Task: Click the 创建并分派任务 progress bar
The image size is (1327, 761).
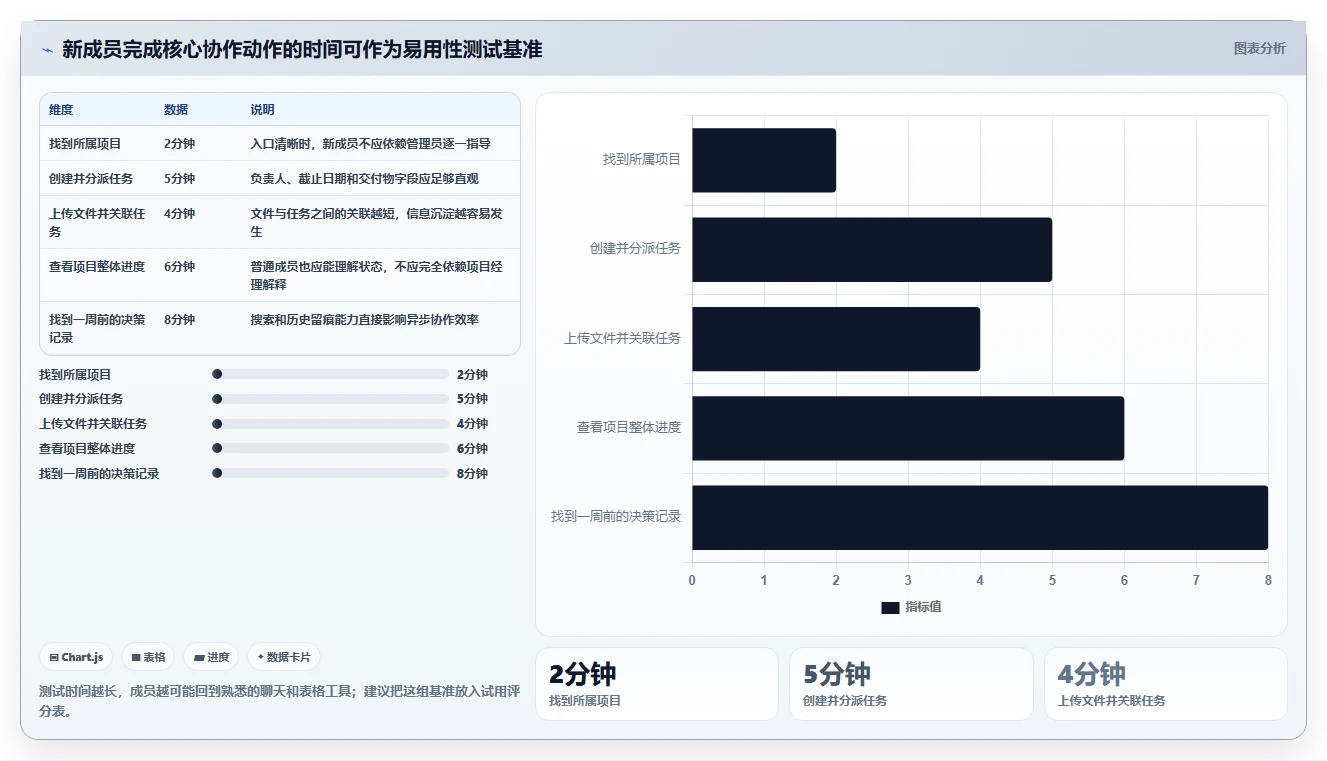Action: [330, 399]
